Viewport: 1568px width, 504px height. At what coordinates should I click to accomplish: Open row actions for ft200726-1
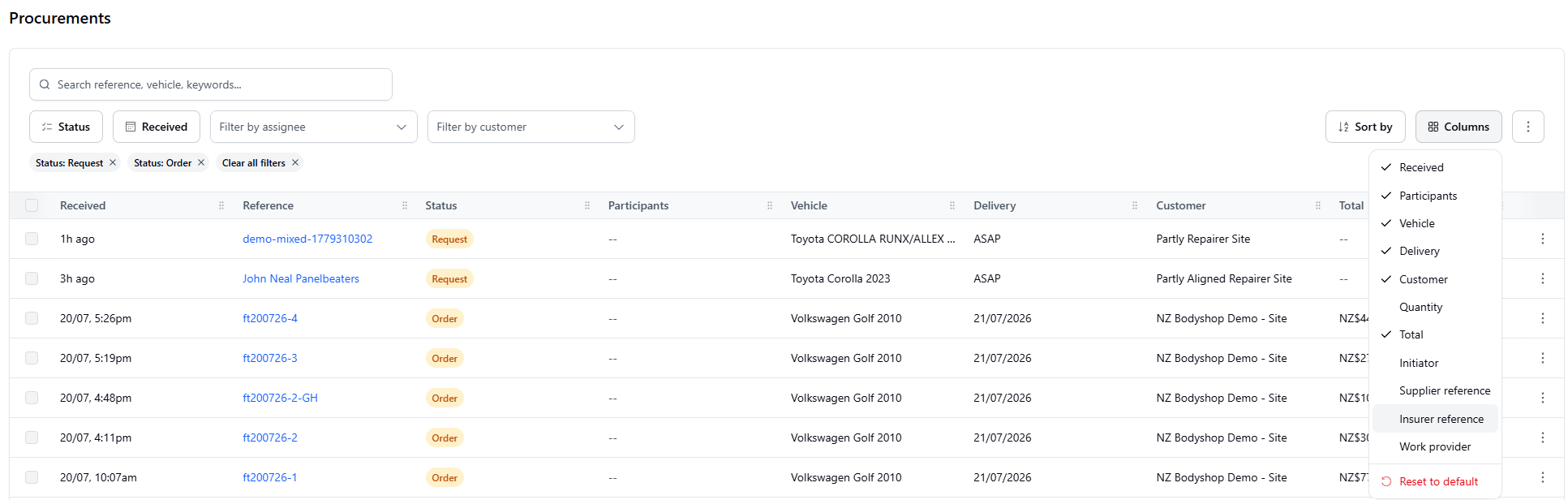pyautogui.click(x=1542, y=478)
